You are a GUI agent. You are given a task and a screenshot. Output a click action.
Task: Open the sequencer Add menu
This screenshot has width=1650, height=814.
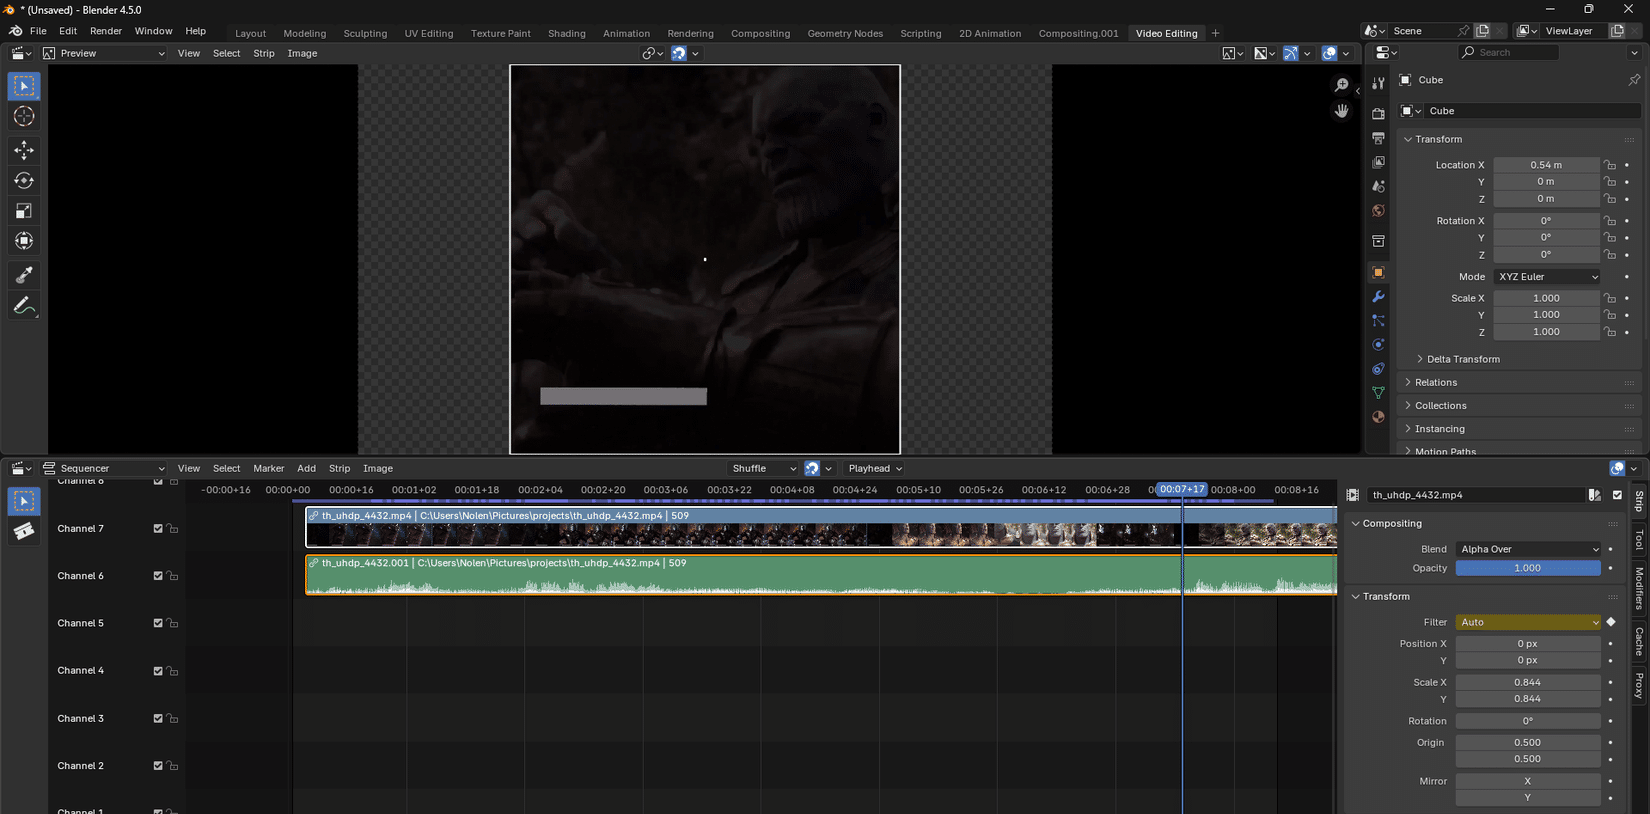pyautogui.click(x=306, y=469)
